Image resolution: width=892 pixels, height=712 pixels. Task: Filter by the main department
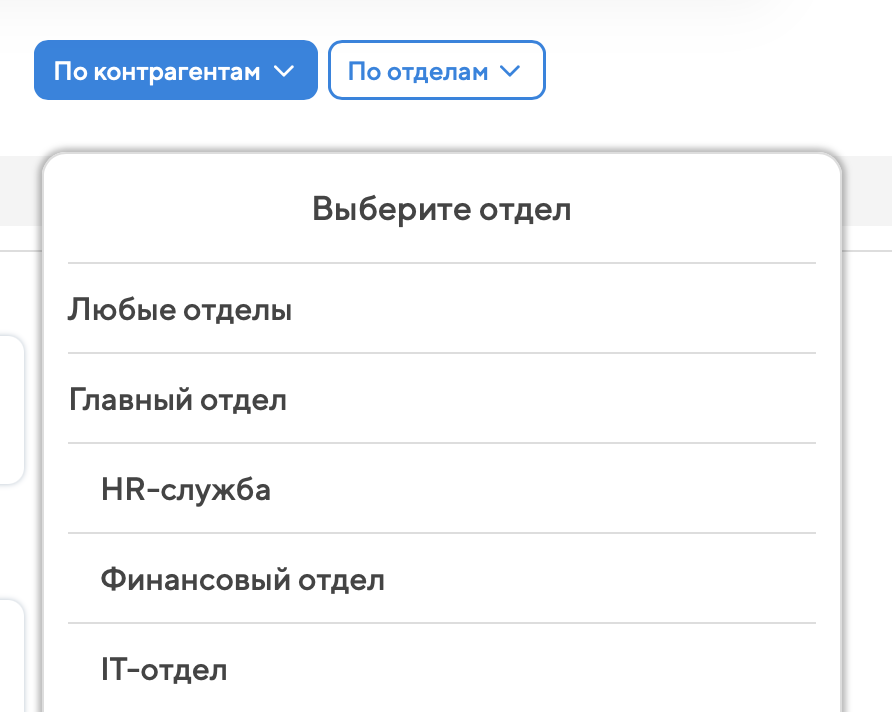pos(178,401)
